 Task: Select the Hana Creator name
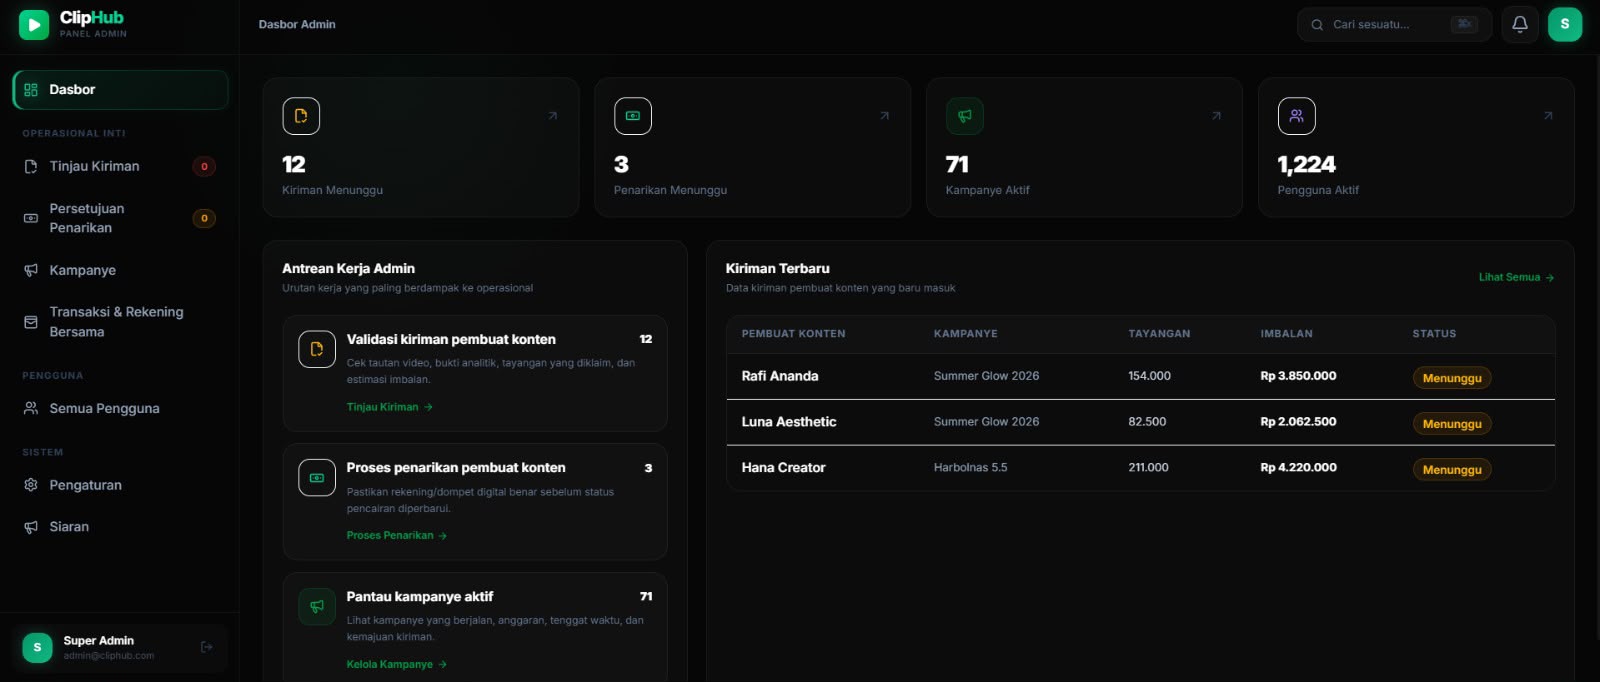[783, 468]
